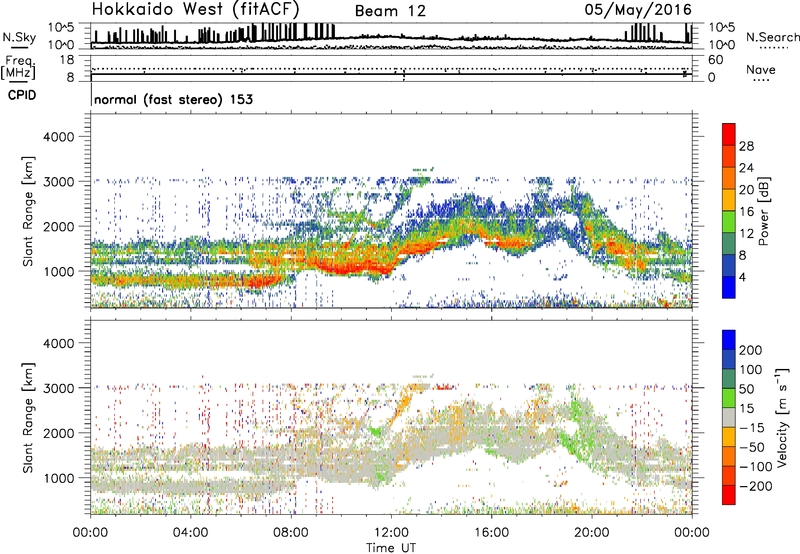Click the "-100" label on Velocity colorbar
Image resolution: width=800 pixels, height=554 pixels.
tap(756, 466)
